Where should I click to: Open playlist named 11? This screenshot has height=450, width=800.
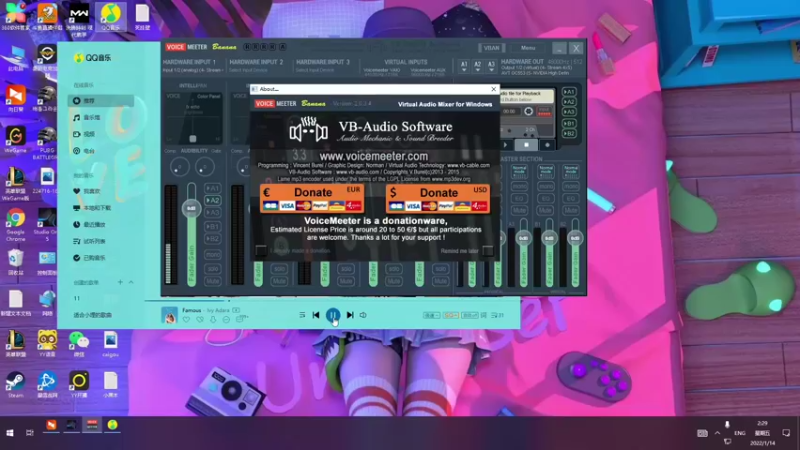(x=77, y=298)
